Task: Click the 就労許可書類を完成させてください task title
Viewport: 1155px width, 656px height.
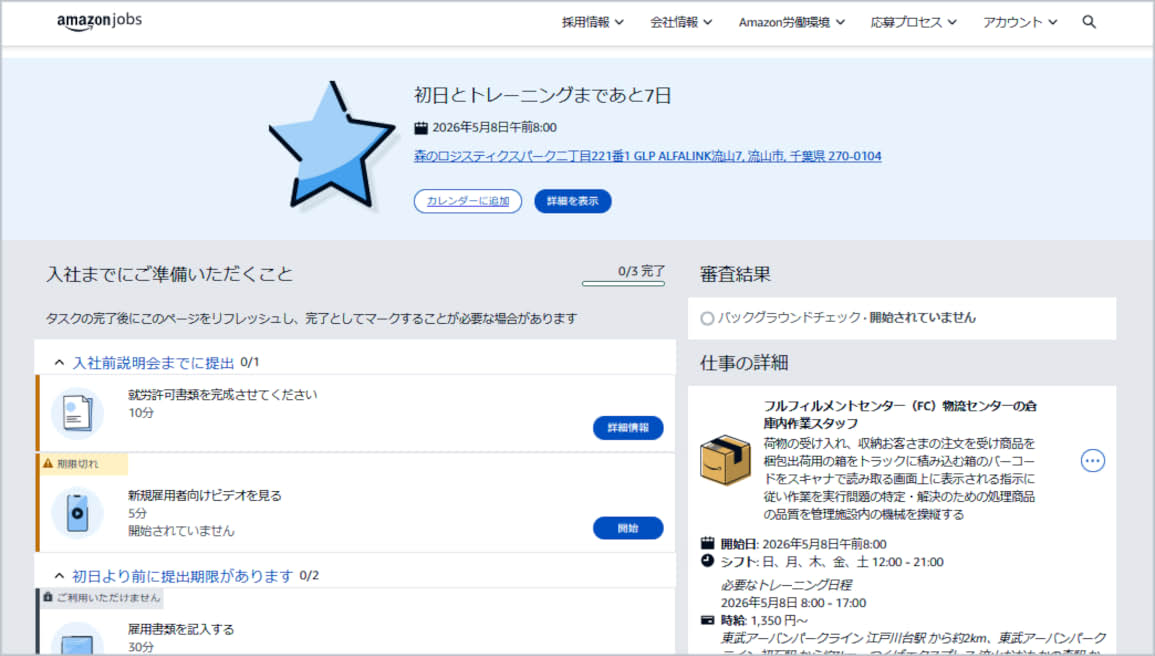Action: 222,395
